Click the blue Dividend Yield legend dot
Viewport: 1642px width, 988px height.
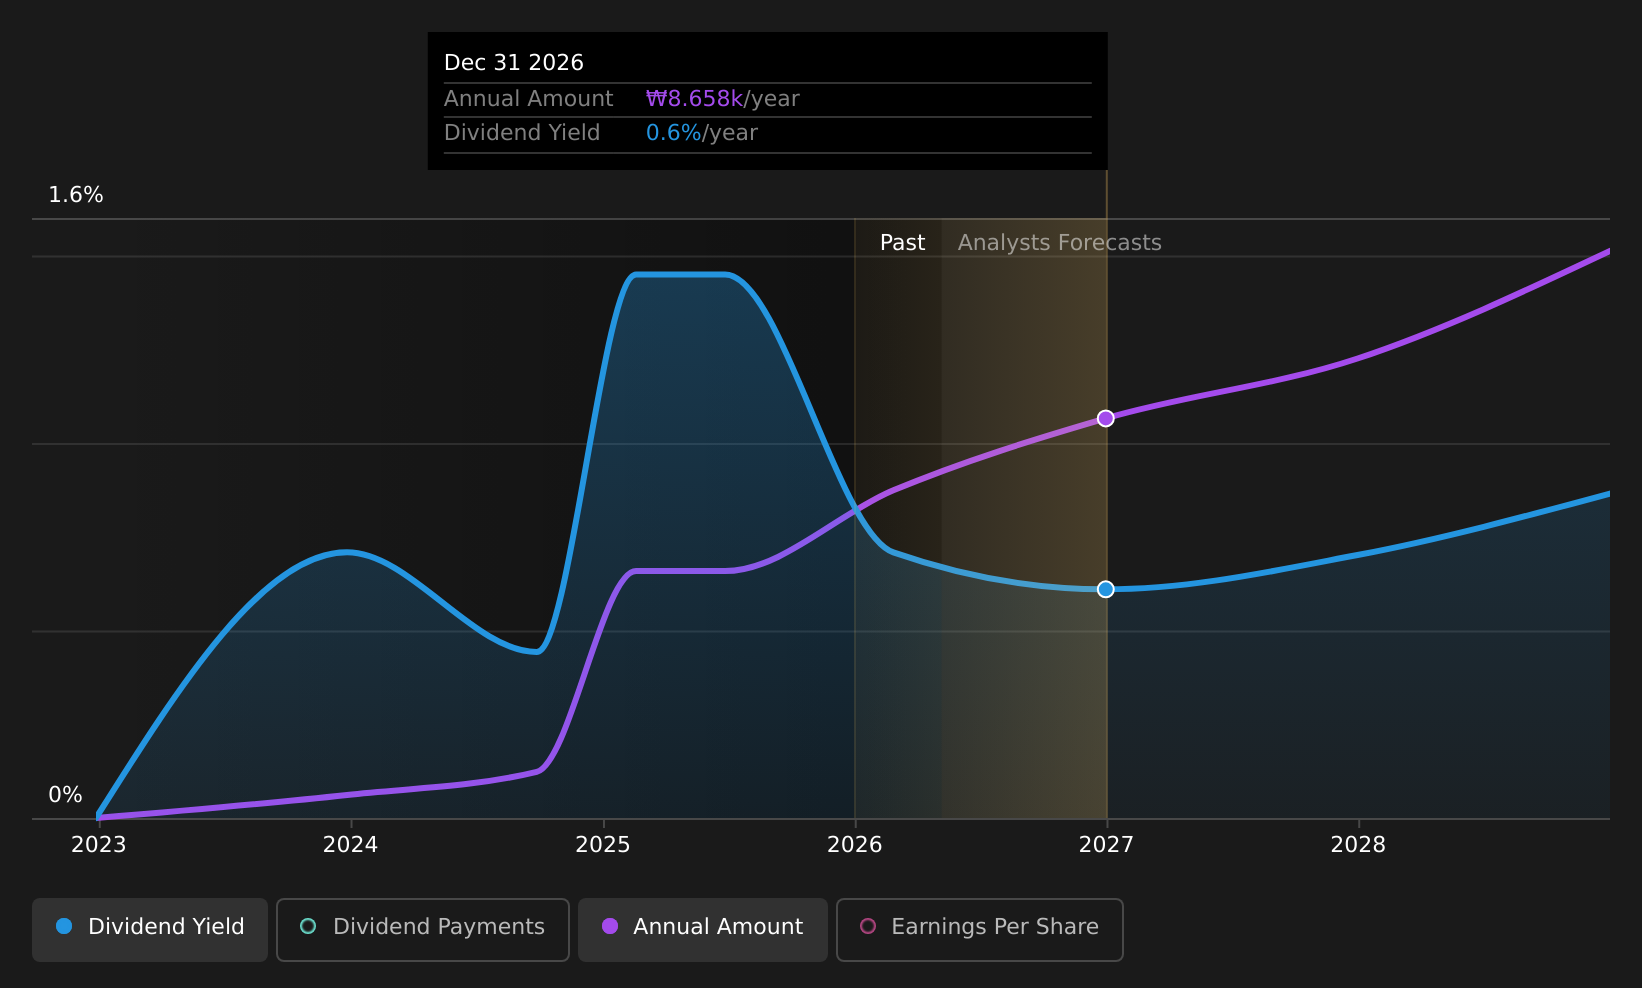tap(64, 926)
